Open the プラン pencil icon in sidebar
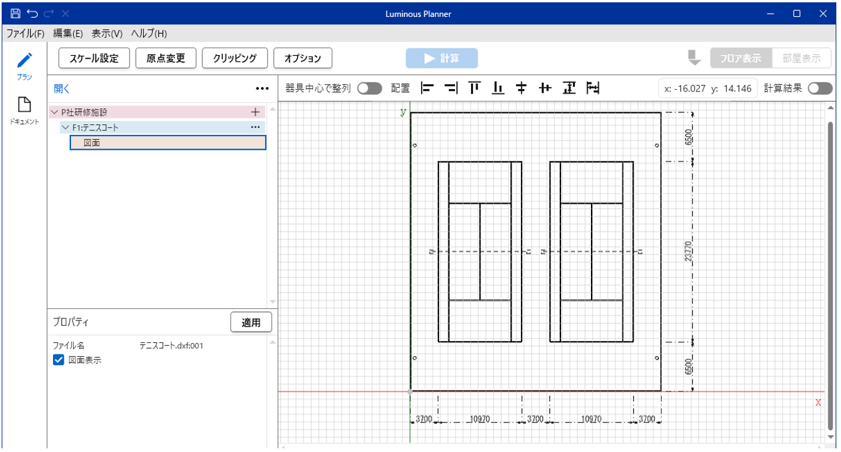The height and width of the screenshot is (452, 841). point(24,63)
